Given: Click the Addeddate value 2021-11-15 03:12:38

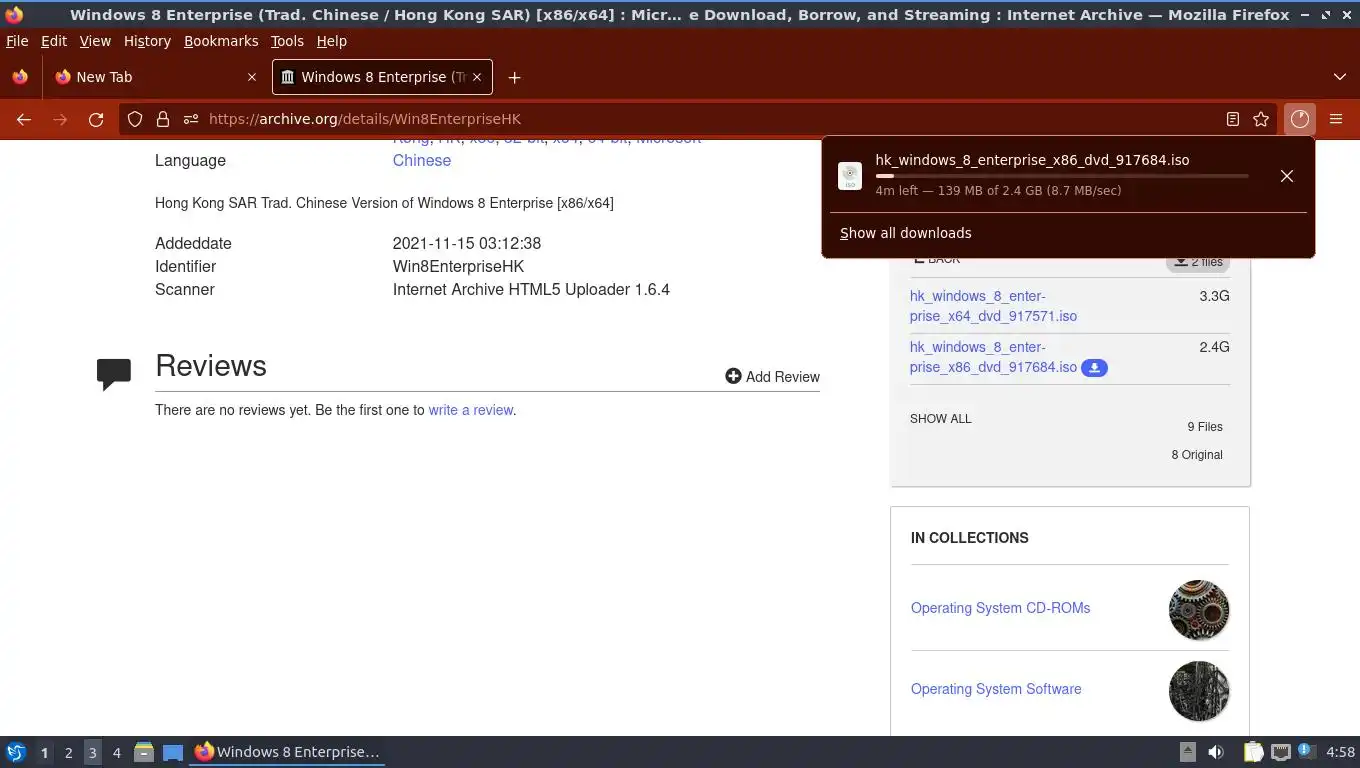Looking at the screenshot, I should pyautogui.click(x=467, y=243).
